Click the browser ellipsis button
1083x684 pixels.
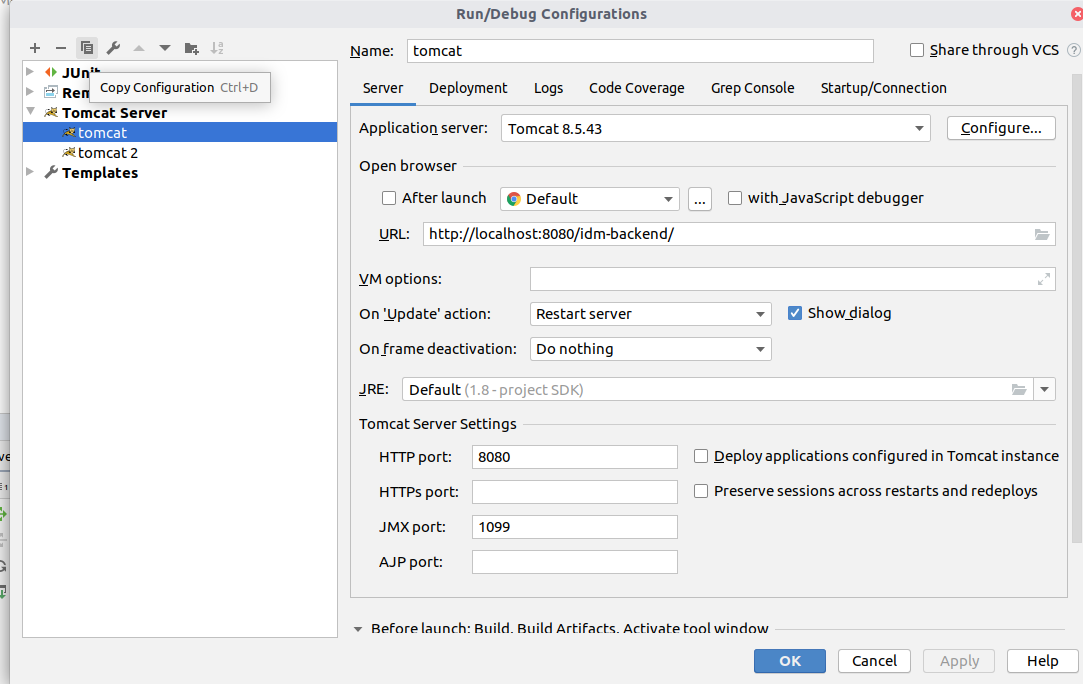[x=700, y=199]
